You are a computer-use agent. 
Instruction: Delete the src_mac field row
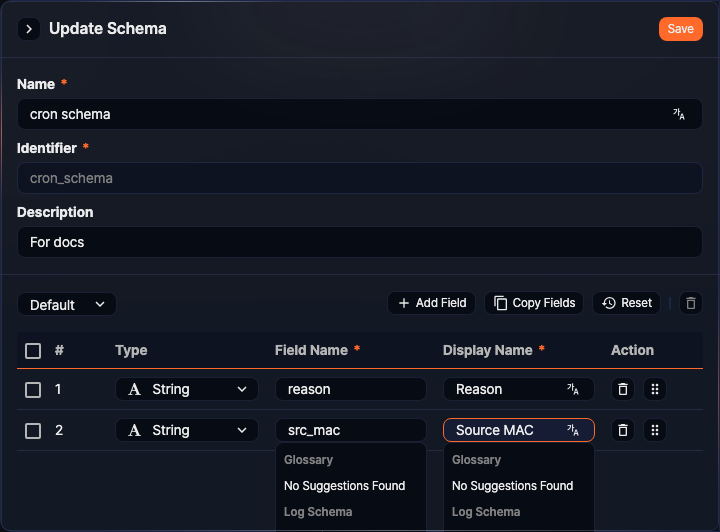(623, 430)
